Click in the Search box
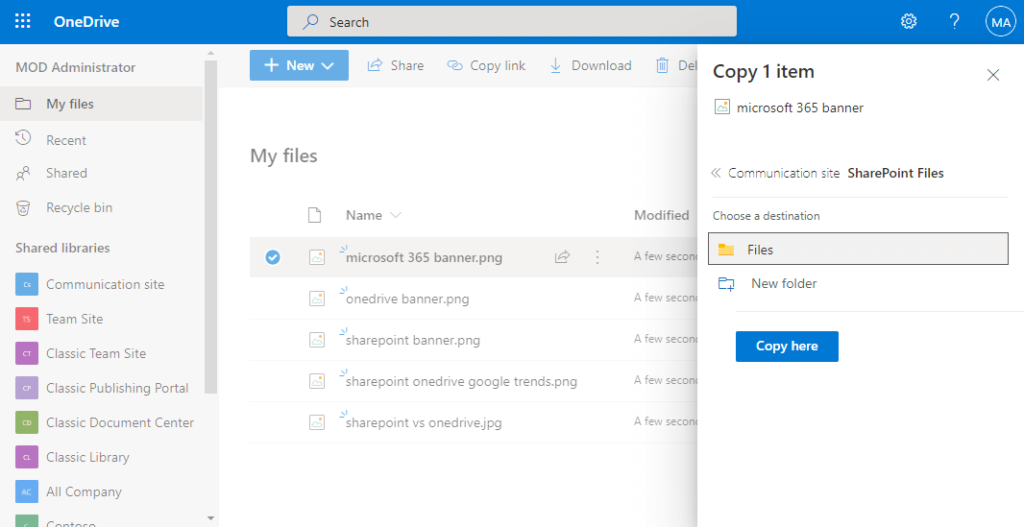Viewport: 1024px width, 527px height. coord(512,22)
